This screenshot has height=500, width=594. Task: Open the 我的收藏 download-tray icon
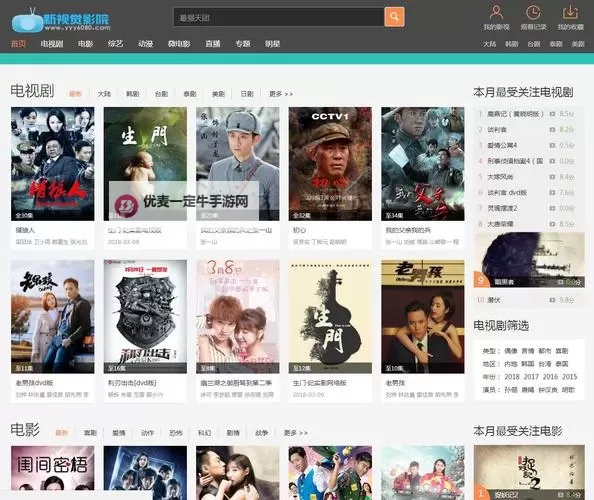click(570, 12)
